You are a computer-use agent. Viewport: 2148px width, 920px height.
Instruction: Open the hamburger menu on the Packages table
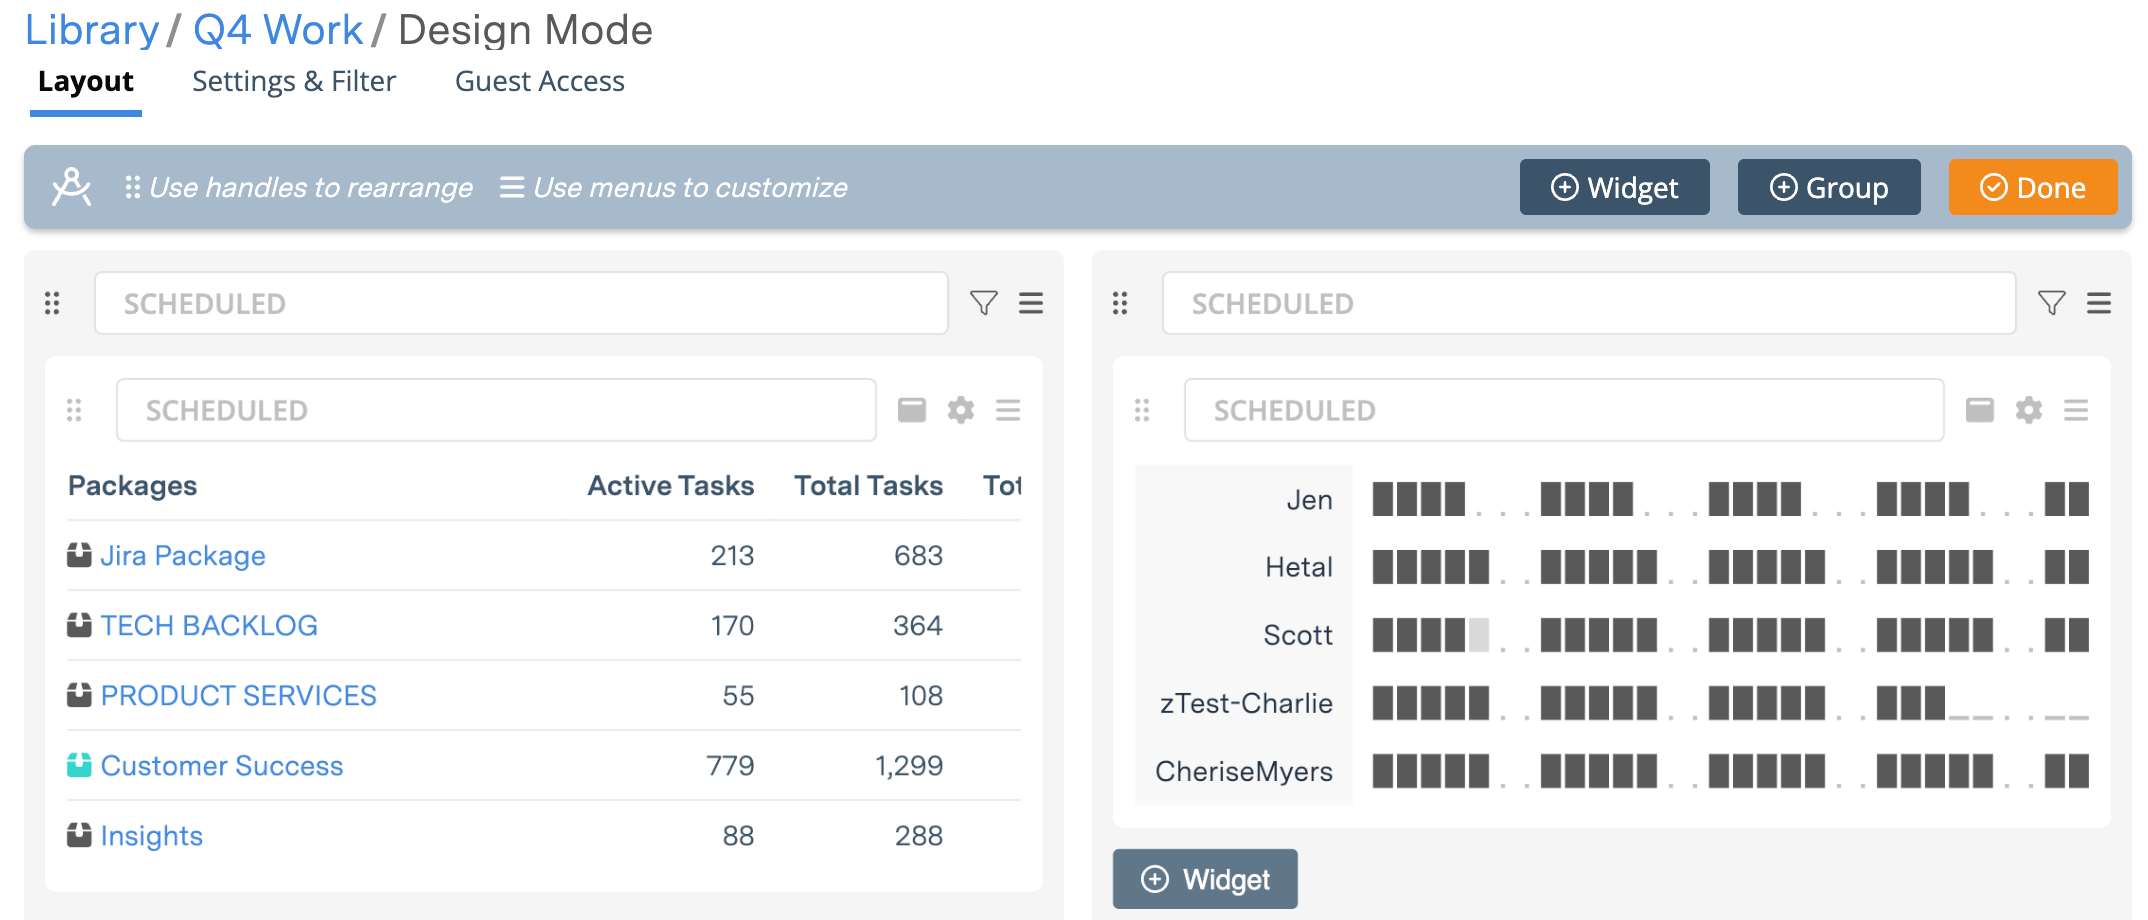pos(1008,410)
